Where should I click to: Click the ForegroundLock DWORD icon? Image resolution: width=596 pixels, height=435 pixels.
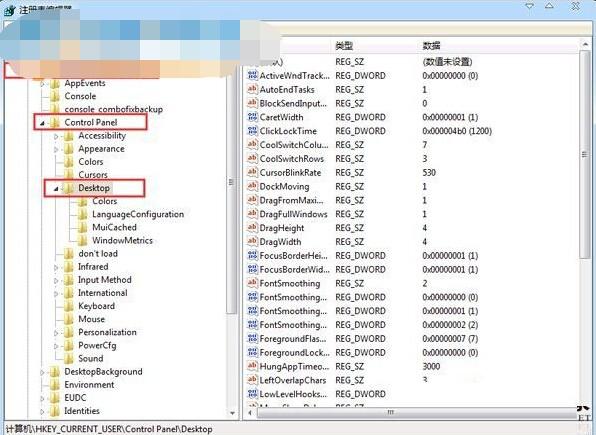pos(252,352)
